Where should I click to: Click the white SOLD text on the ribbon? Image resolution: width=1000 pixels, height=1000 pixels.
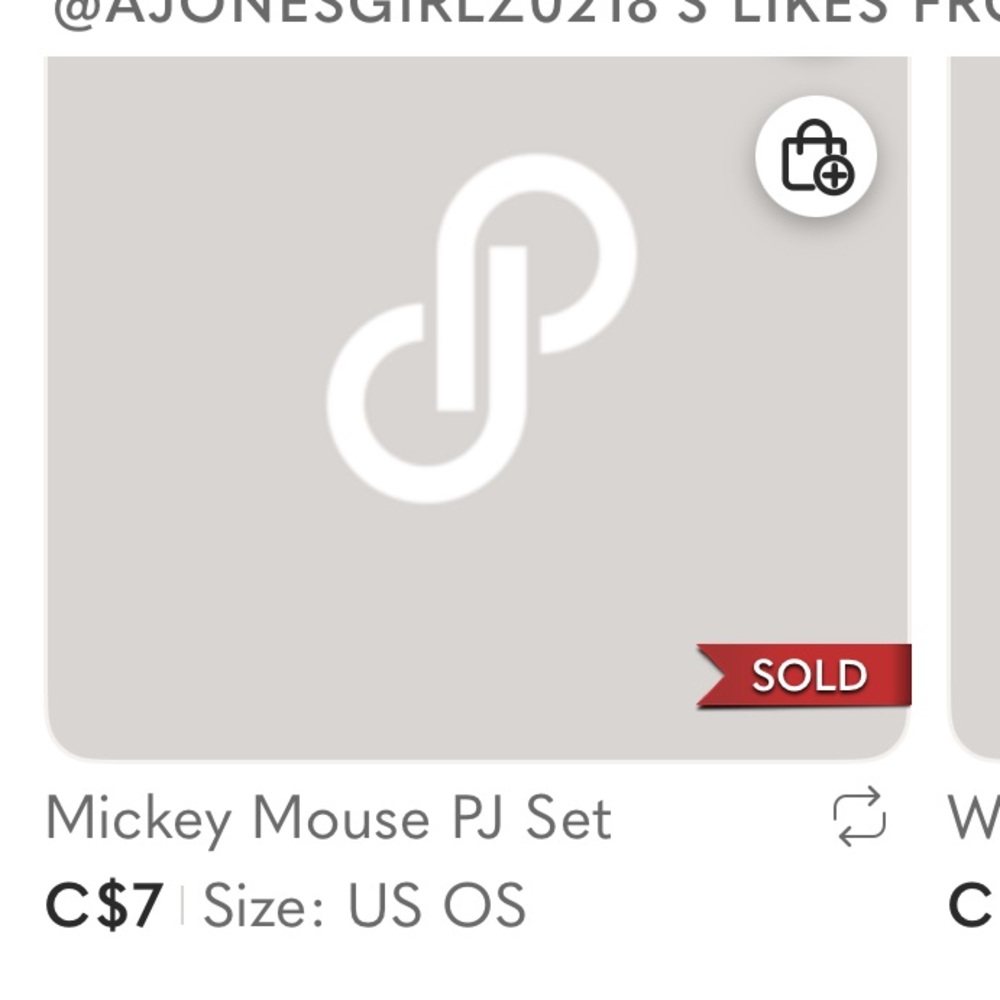[810, 676]
